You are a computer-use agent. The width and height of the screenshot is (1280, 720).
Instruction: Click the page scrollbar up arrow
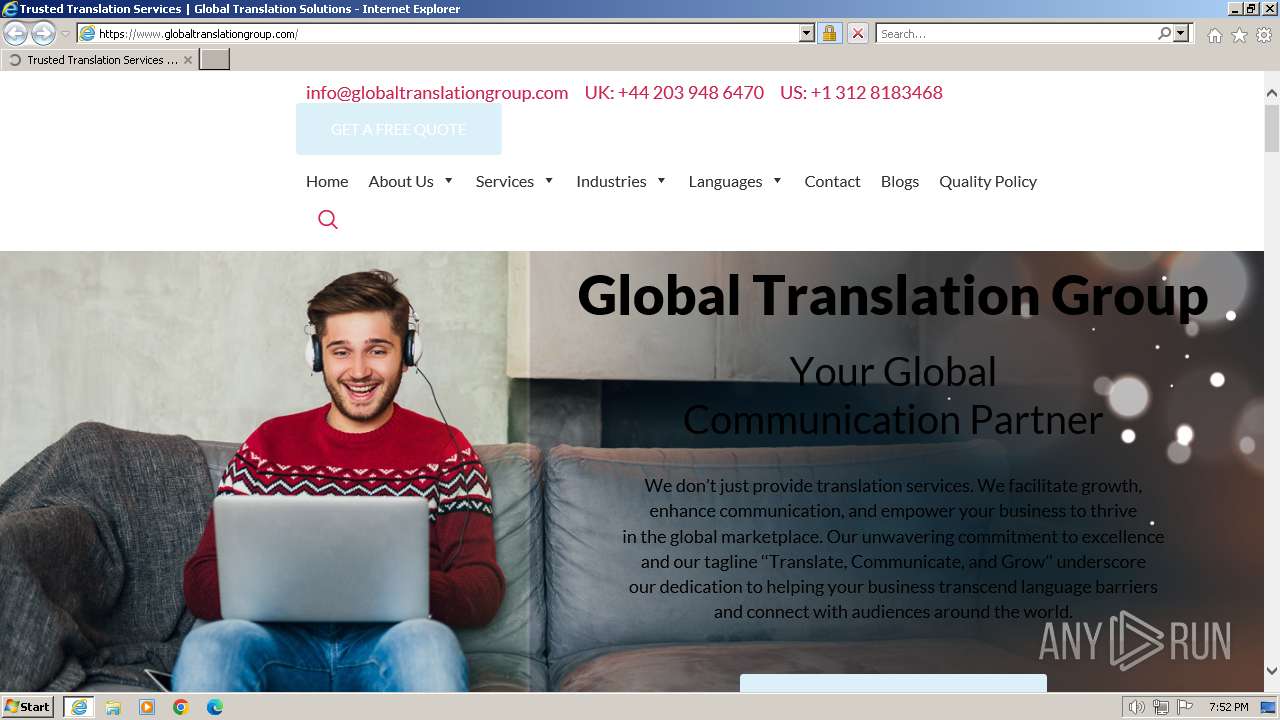pyautogui.click(x=1272, y=93)
